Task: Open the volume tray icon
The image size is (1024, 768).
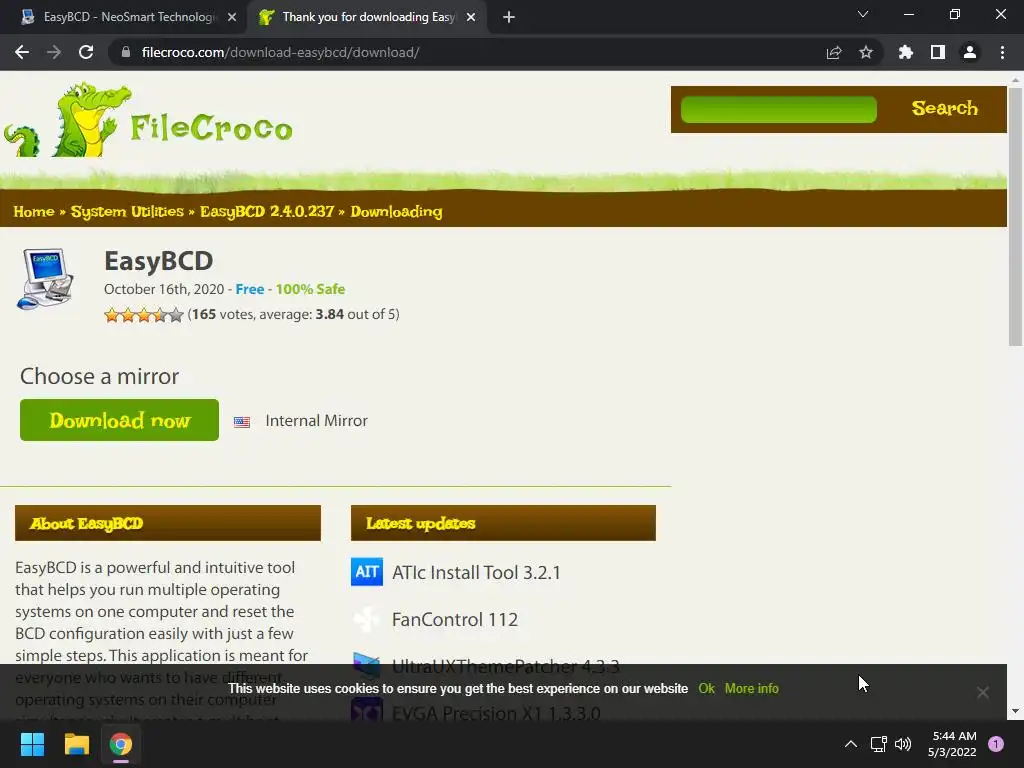Action: 903,744
